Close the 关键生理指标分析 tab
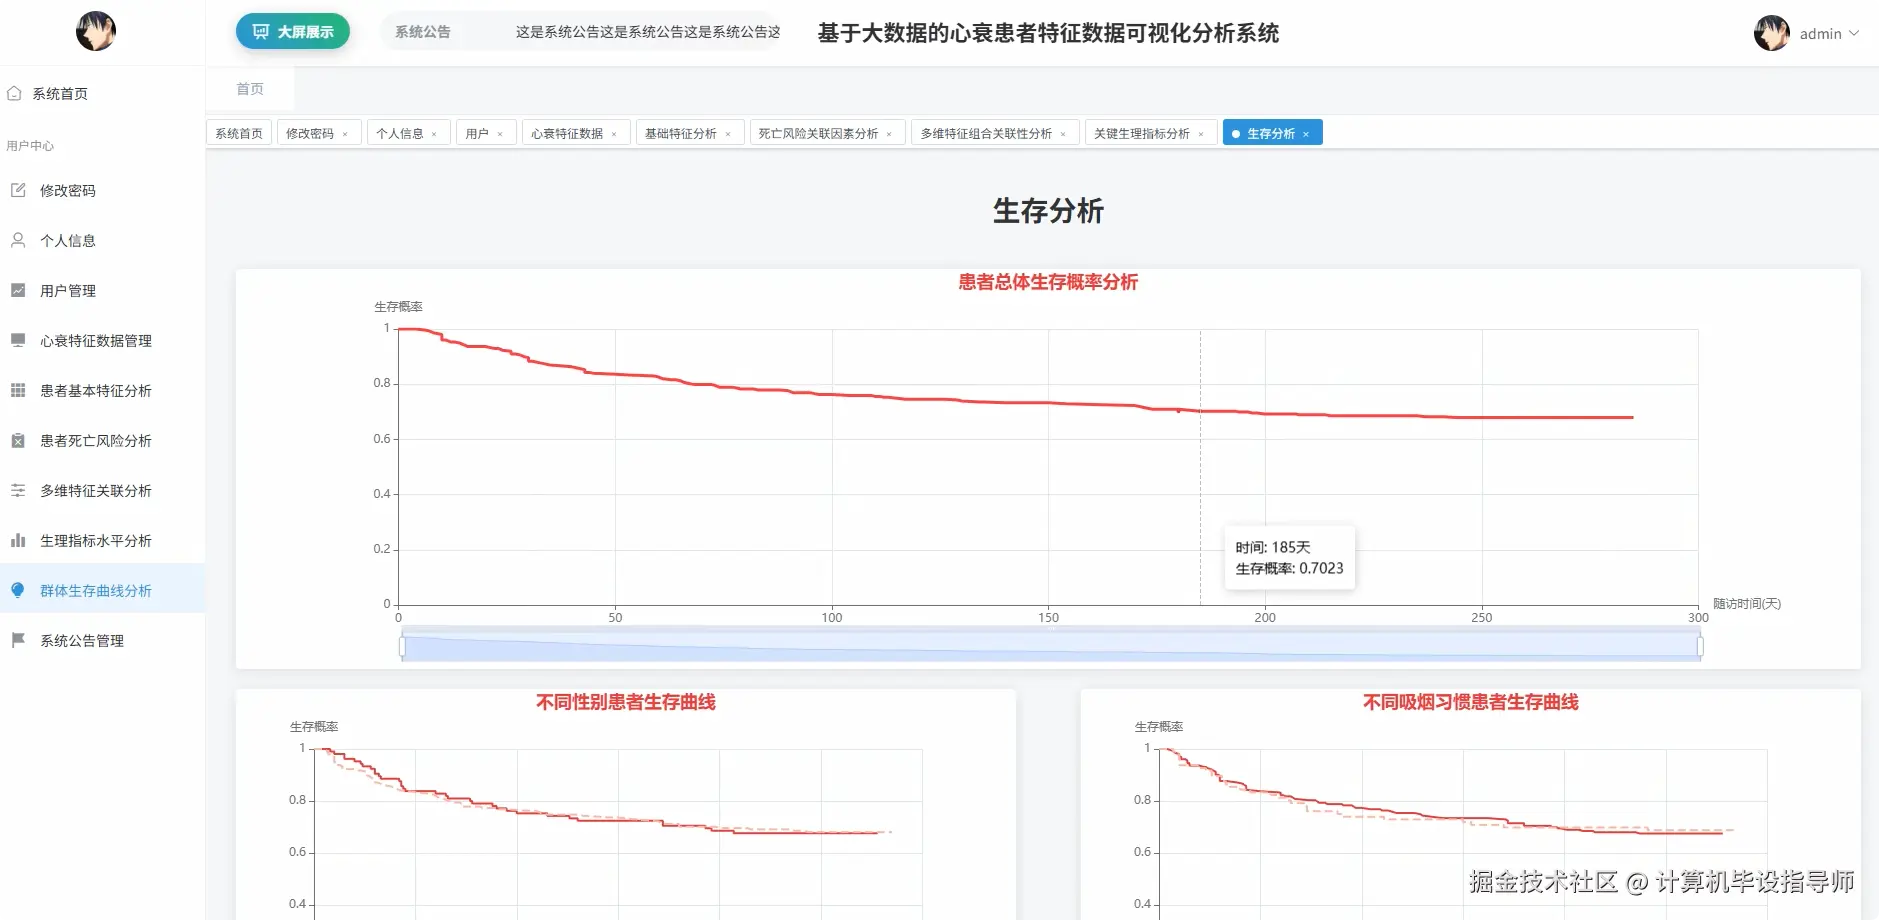The height and width of the screenshot is (920, 1879). 1201,134
